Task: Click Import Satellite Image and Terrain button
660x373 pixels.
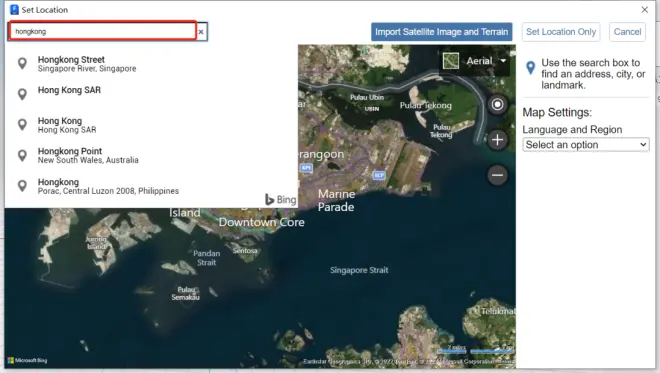Action: [442, 32]
